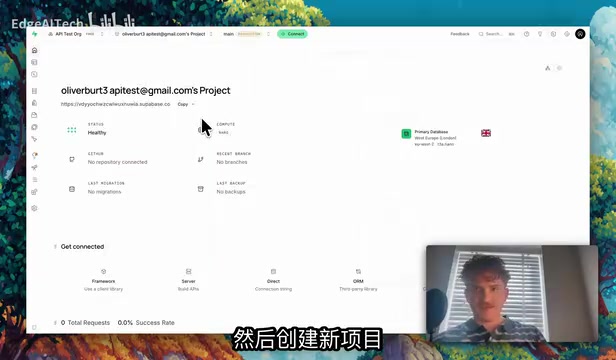Toggle the graph view icon near top right
This screenshot has width=616, height=360.
[548, 68]
